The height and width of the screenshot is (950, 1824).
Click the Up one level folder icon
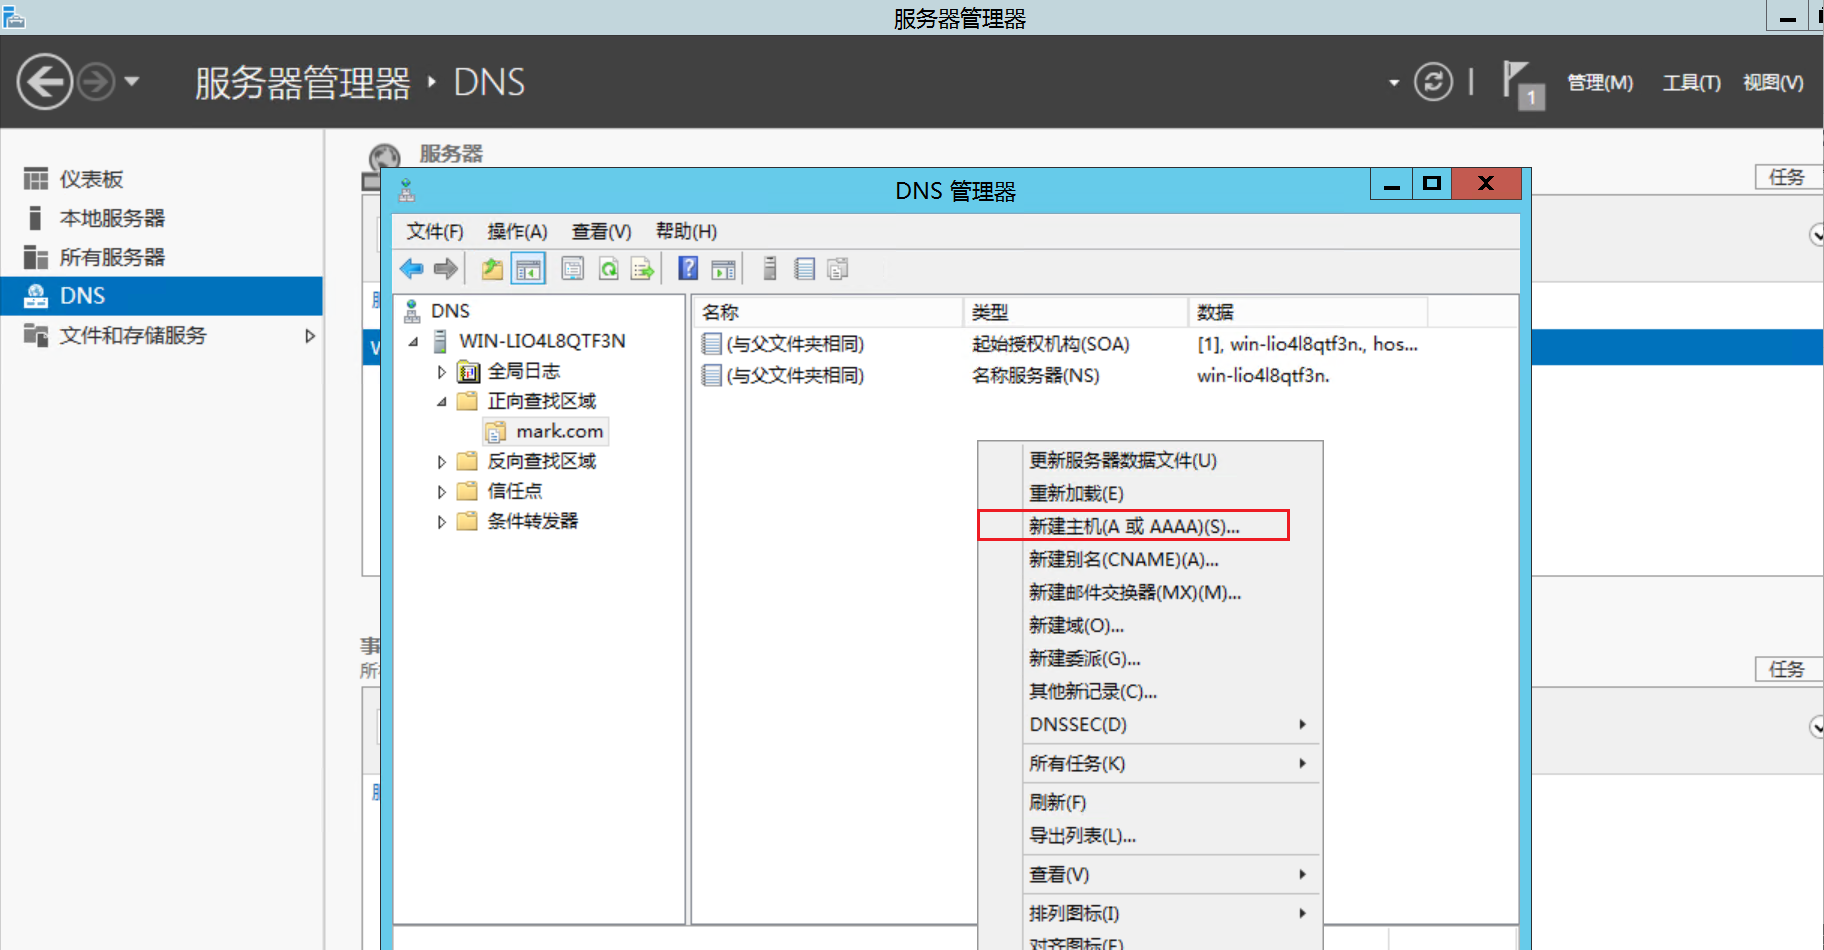[492, 268]
